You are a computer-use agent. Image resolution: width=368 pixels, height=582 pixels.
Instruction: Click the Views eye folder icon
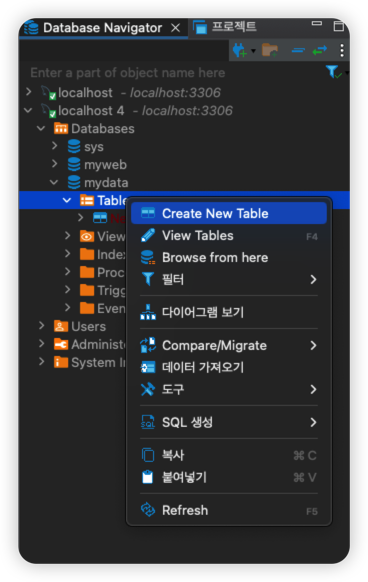(87, 236)
